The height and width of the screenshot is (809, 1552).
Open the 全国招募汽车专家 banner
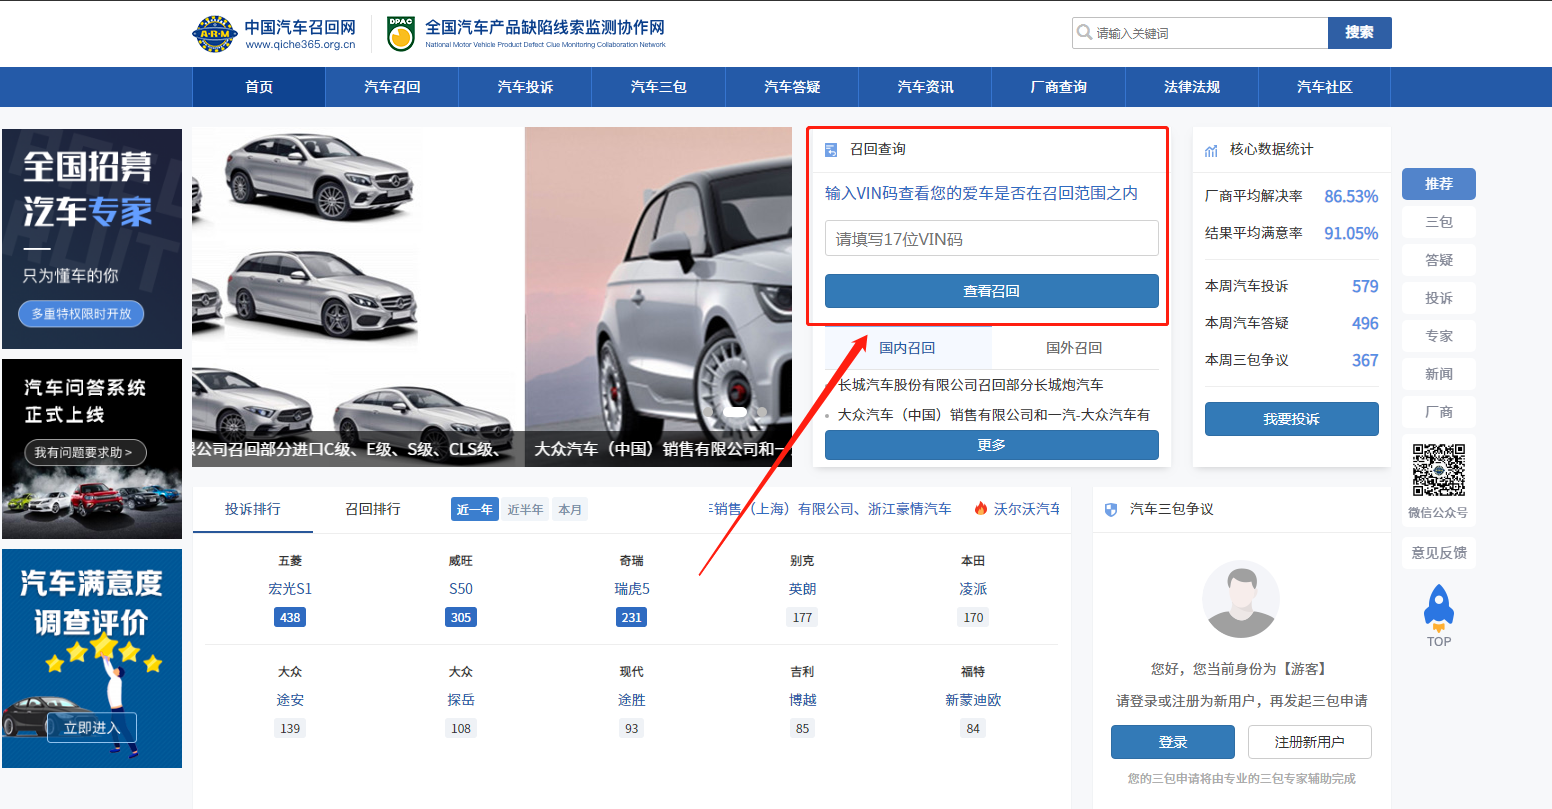click(92, 239)
